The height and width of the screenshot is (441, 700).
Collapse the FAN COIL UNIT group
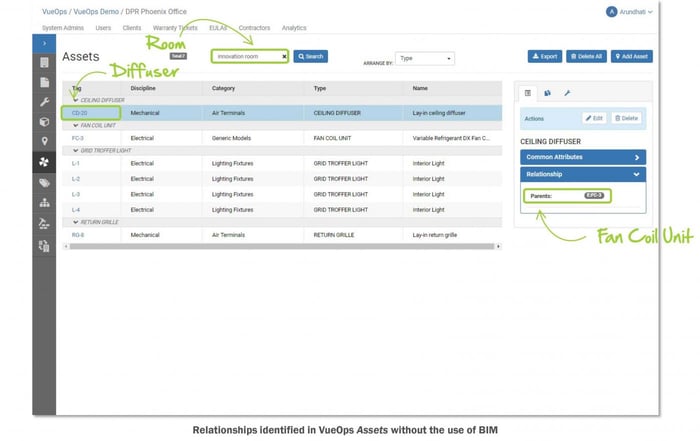75,126
